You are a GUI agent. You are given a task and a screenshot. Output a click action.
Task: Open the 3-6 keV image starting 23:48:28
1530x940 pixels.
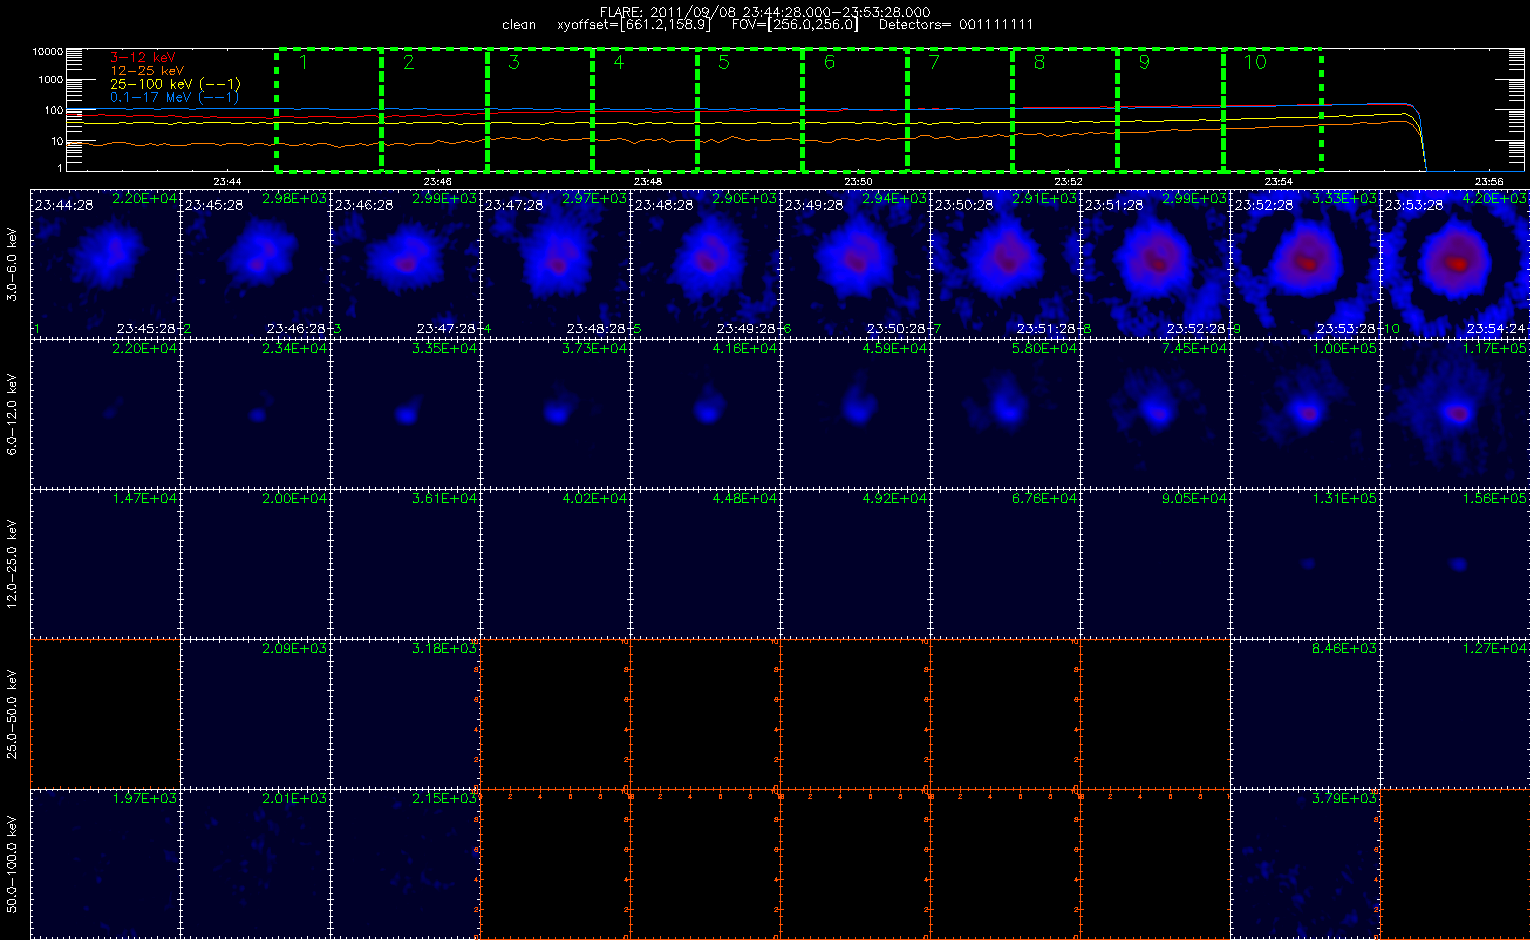tap(706, 263)
